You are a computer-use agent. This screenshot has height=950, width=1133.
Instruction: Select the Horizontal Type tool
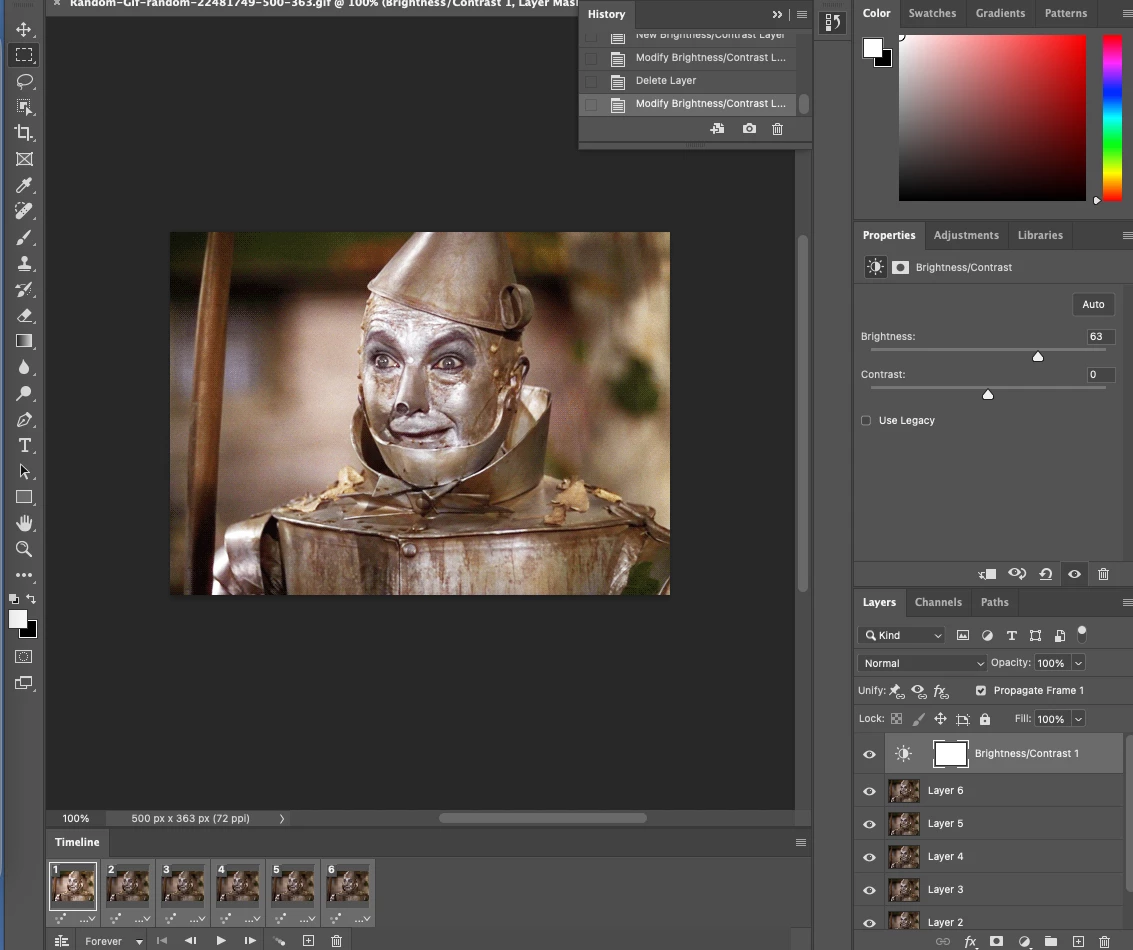(x=24, y=445)
